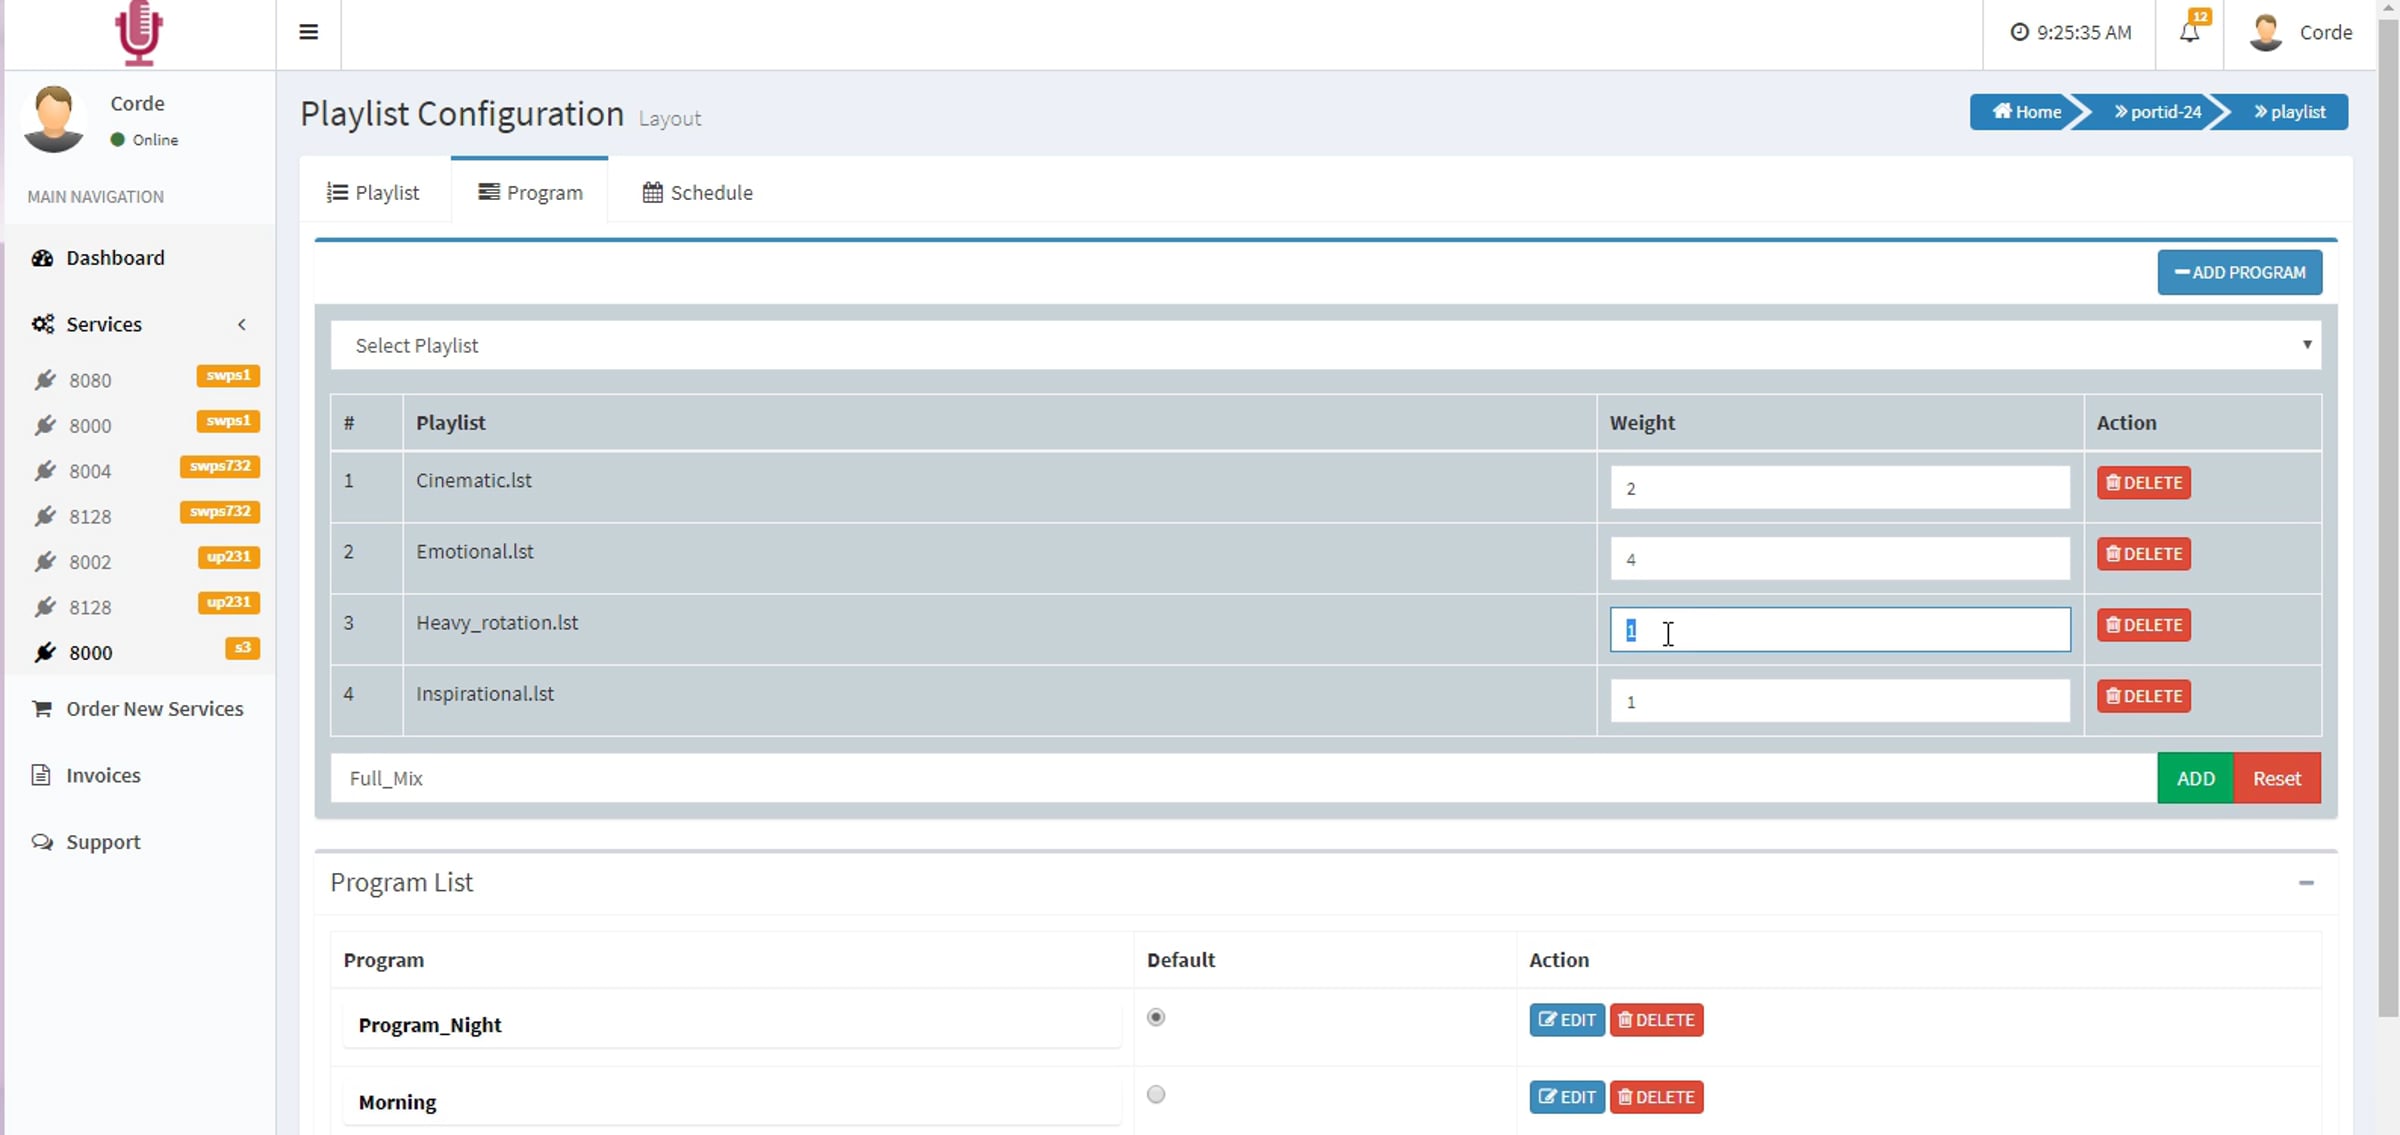Click the page vertical scrollbar
Image resolution: width=2400 pixels, height=1135 pixels.
pyautogui.click(x=2388, y=510)
